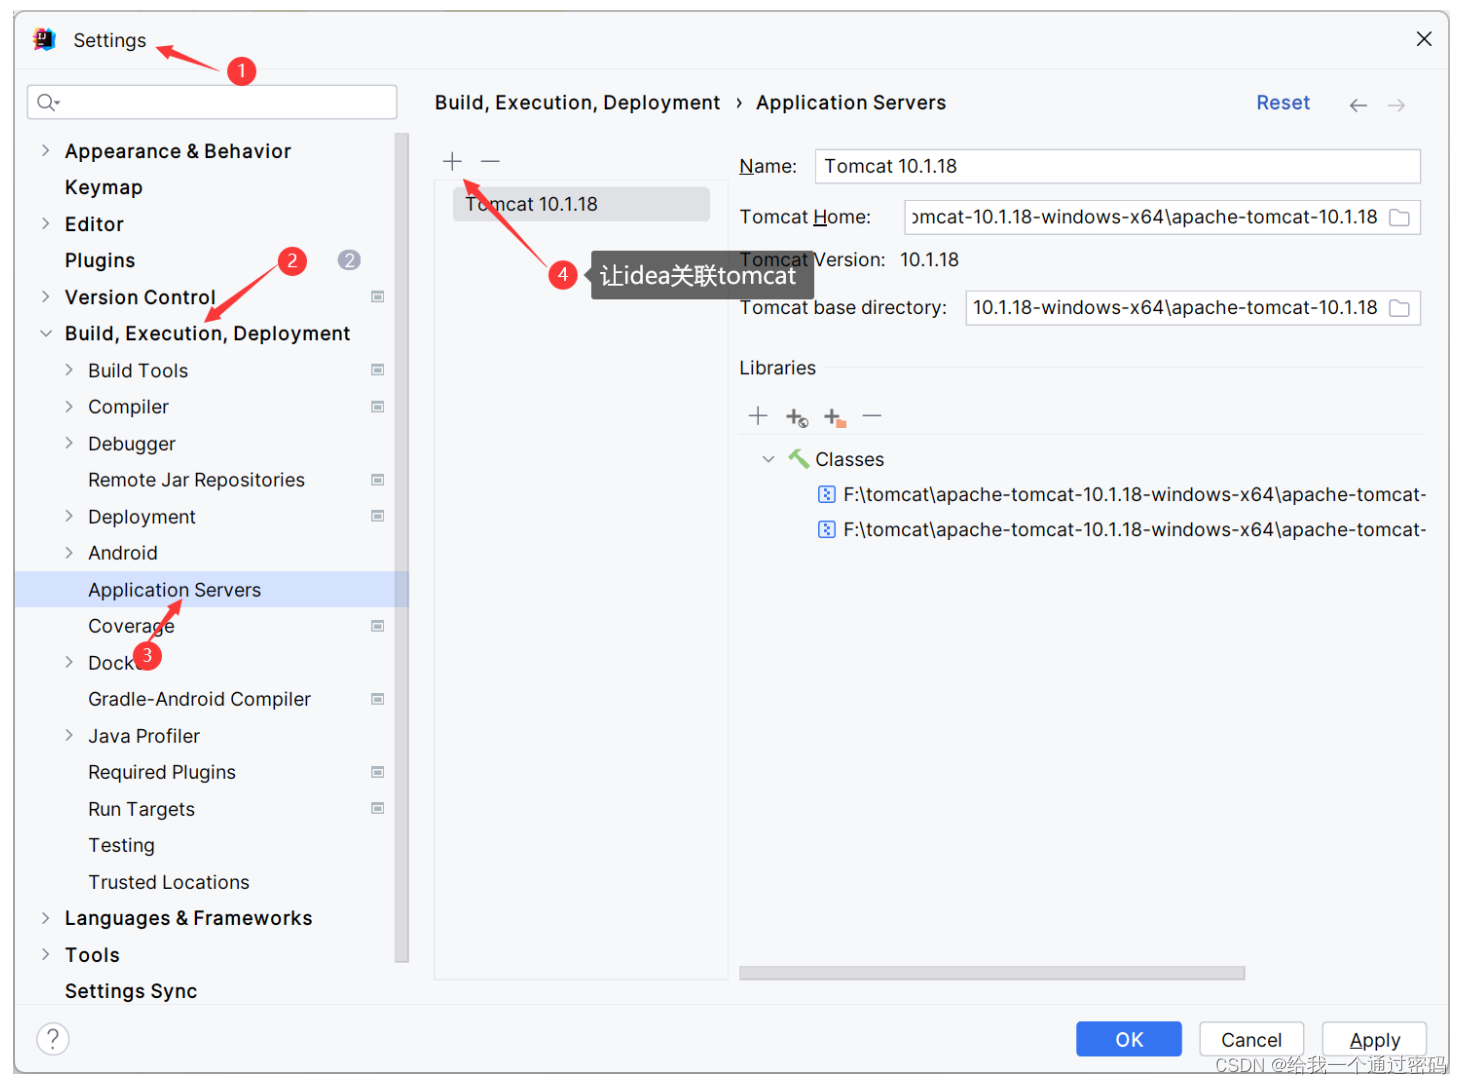Image resolution: width=1461 pixels, height=1084 pixels.
Task: Click the project-level marker beside Compiler
Action: point(378,407)
